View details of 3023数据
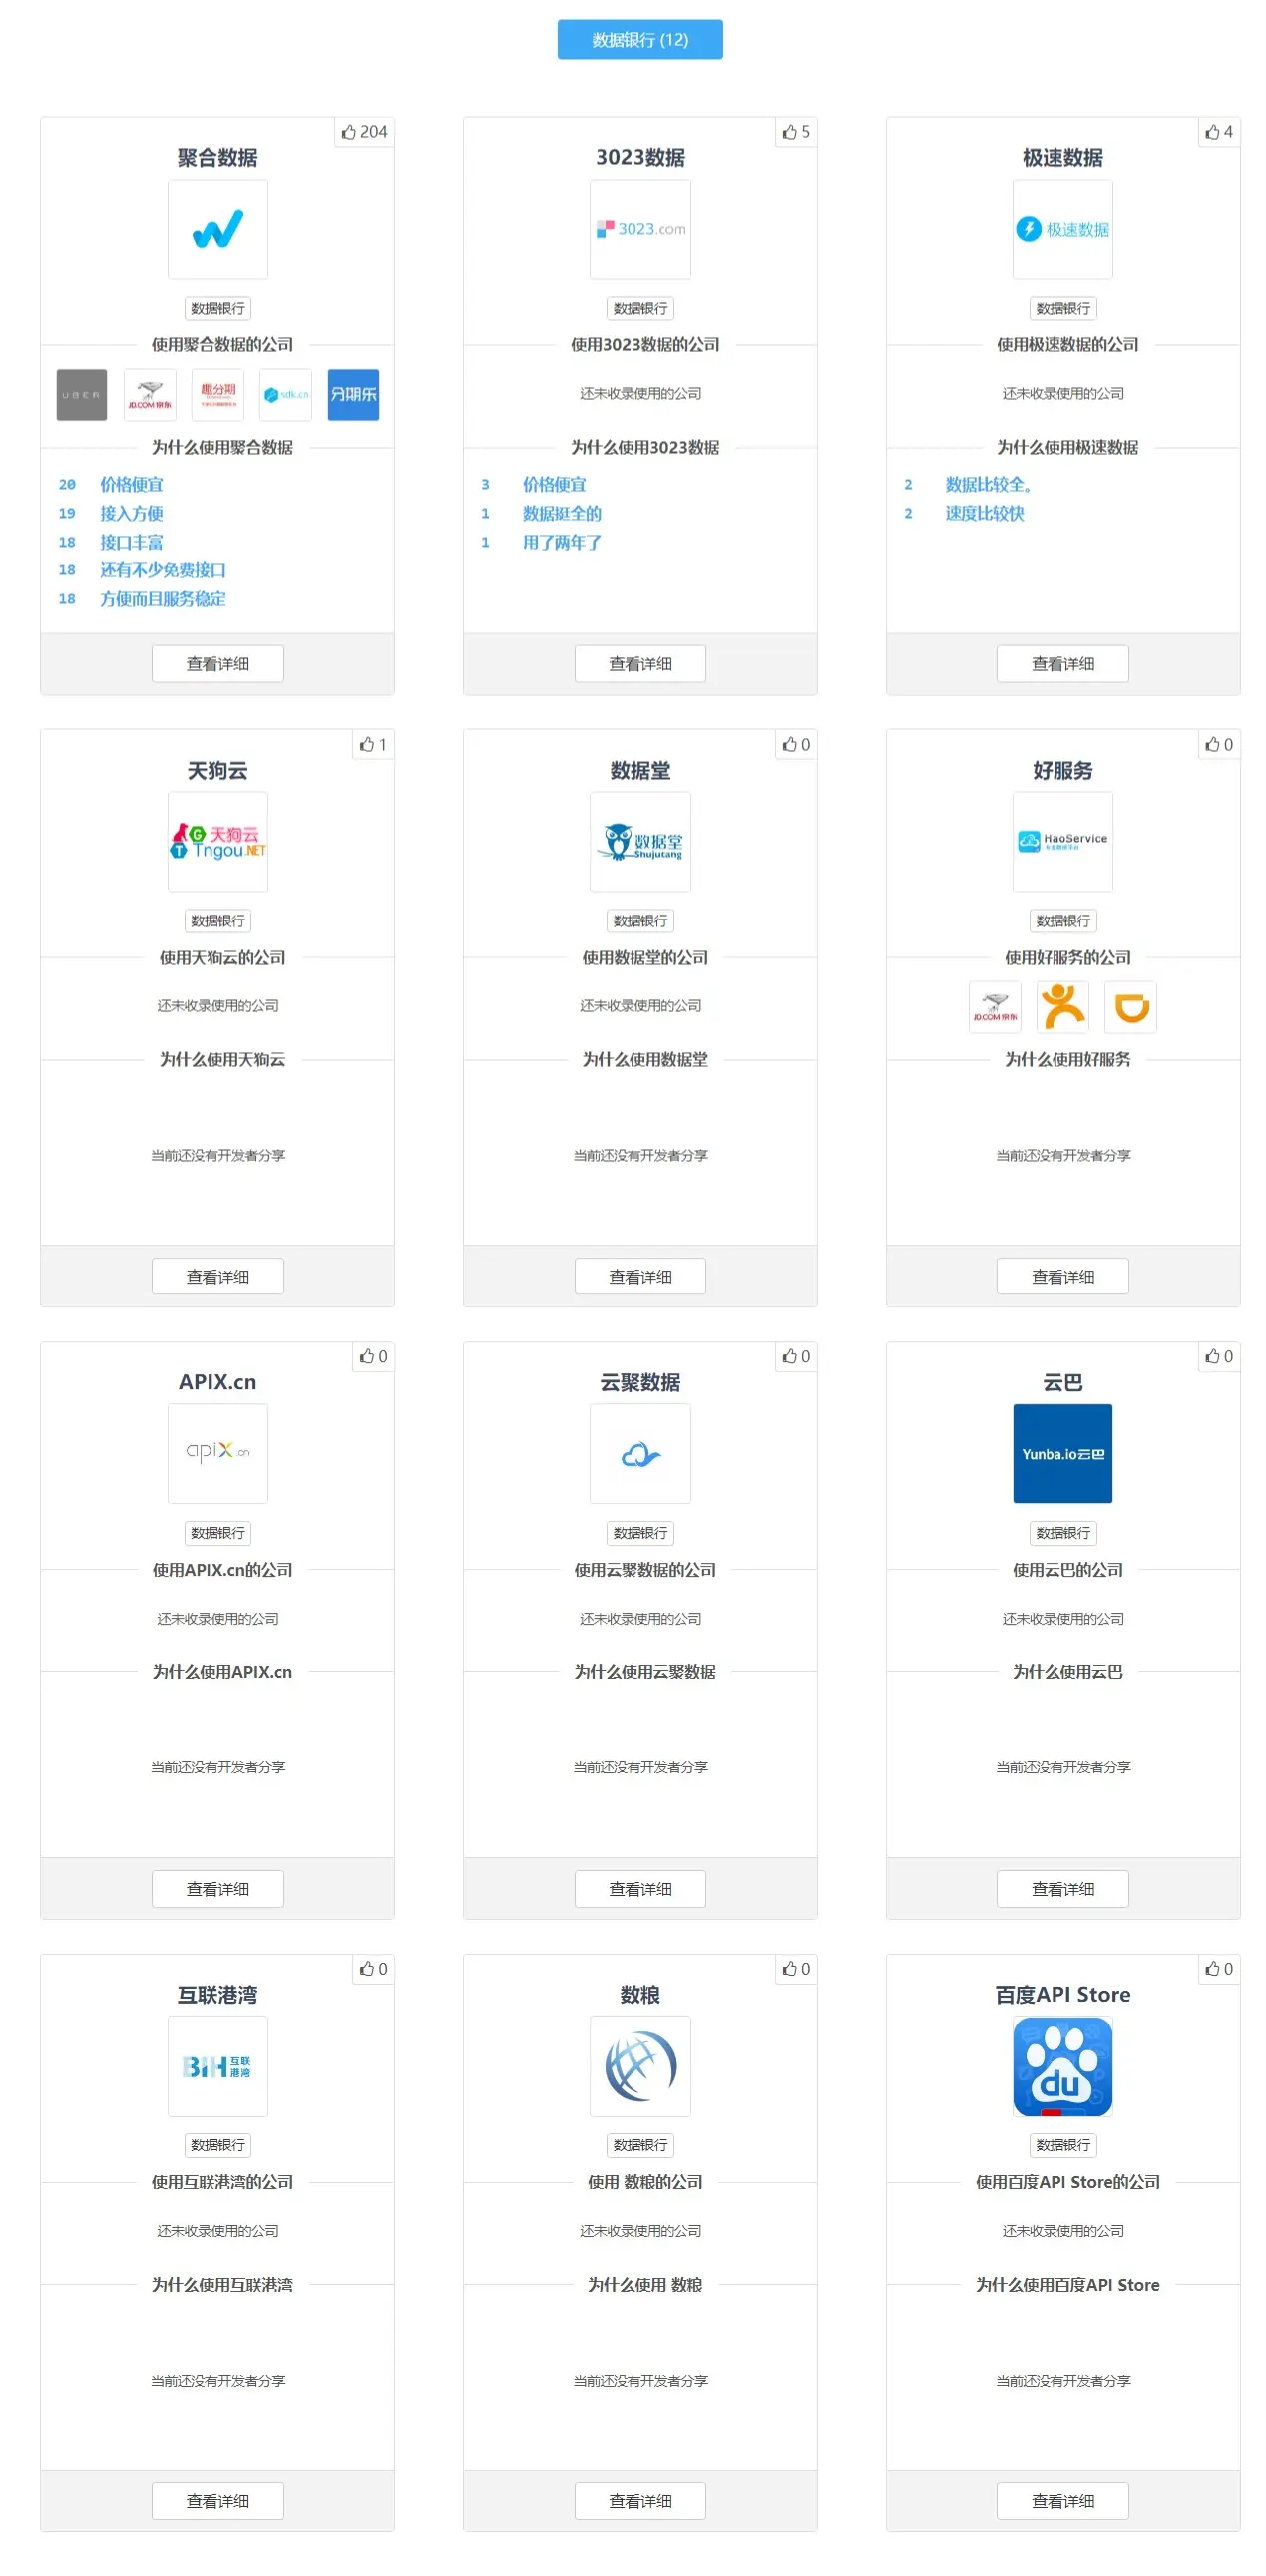The height and width of the screenshot is (2576, 1266). 640,663
